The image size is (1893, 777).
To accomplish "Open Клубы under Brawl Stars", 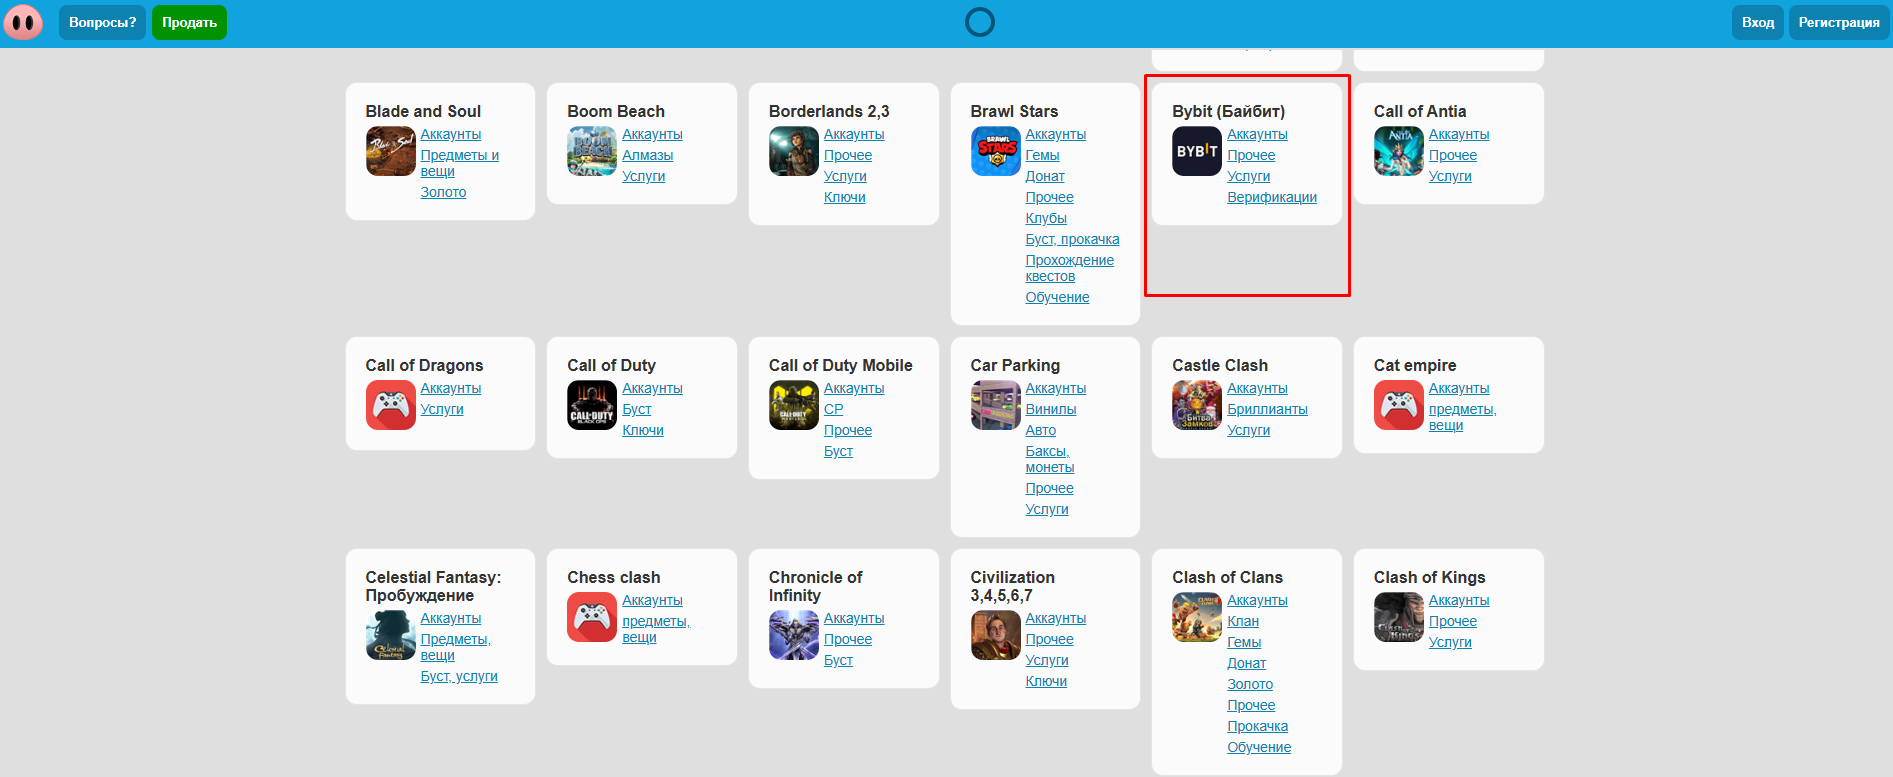I will [1046, 218].
